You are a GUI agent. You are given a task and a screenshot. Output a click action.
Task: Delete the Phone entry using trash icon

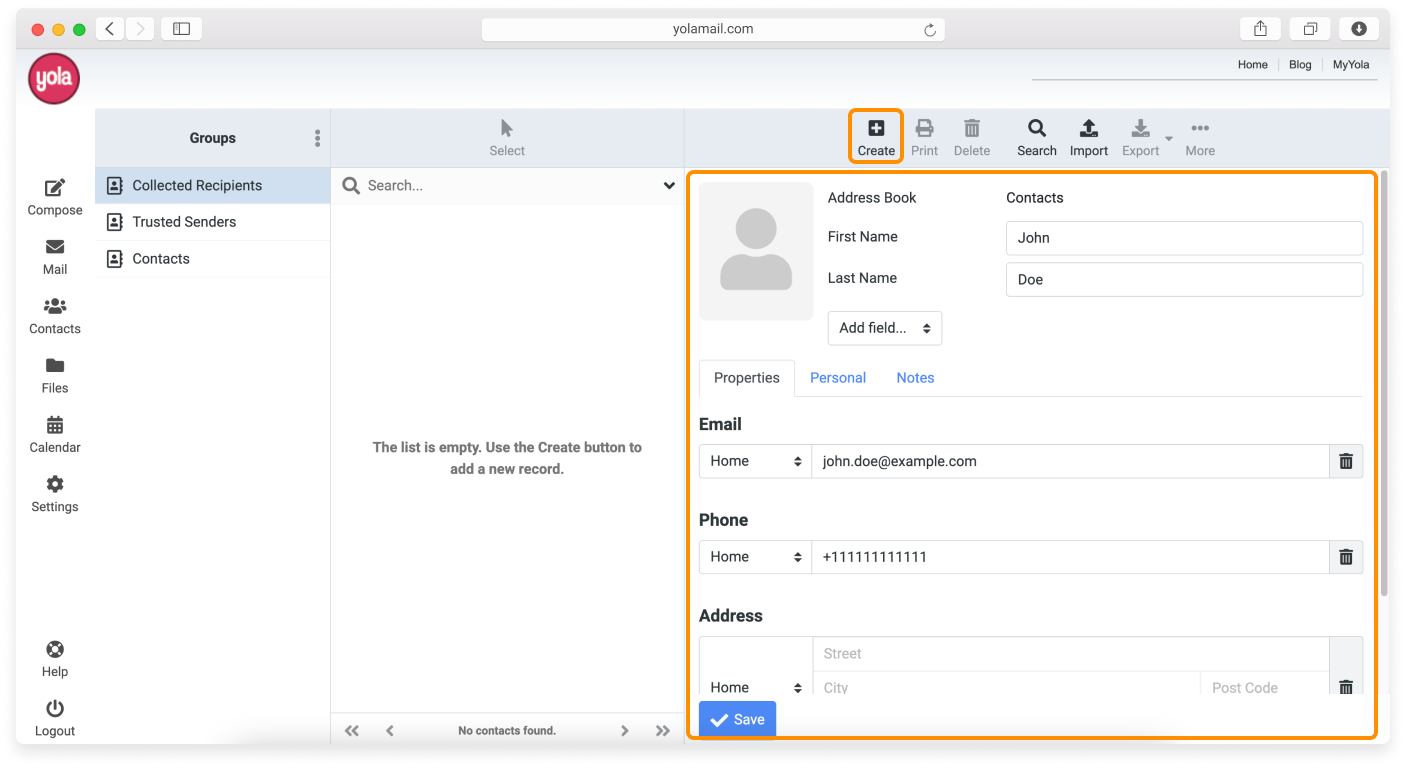(x=1345, y=557)
